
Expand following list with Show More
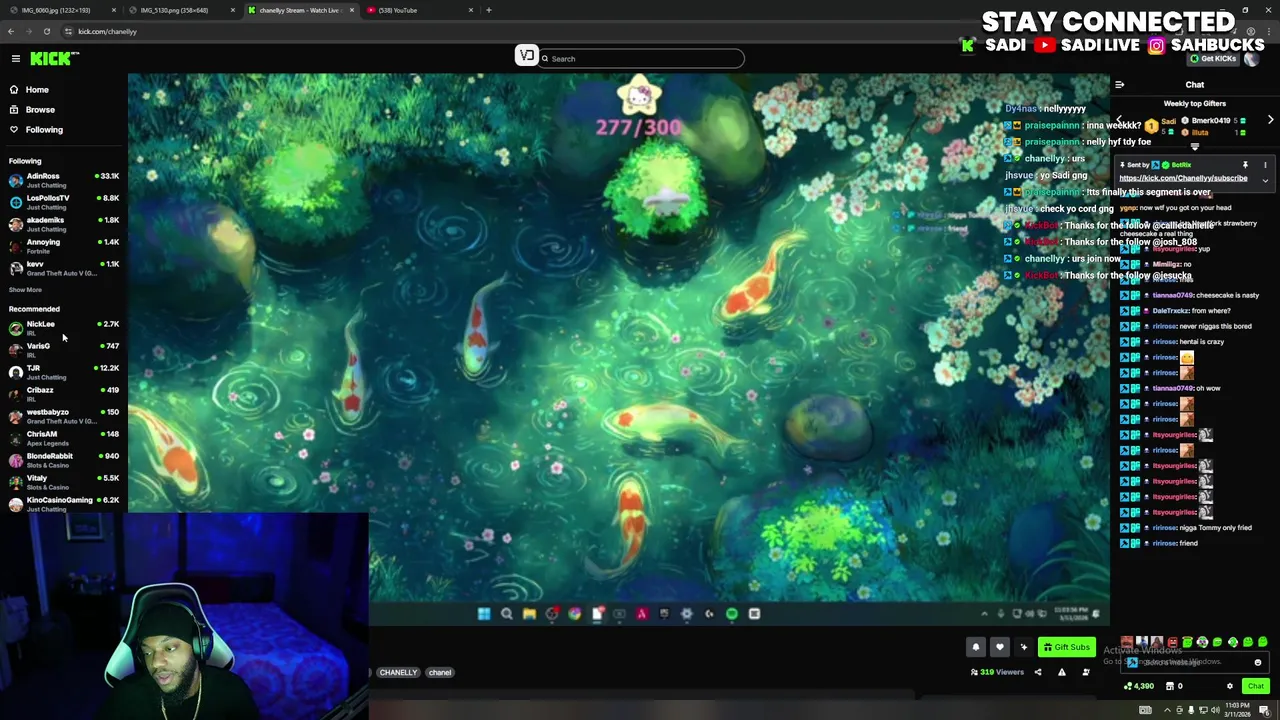(x=25, y=290)
